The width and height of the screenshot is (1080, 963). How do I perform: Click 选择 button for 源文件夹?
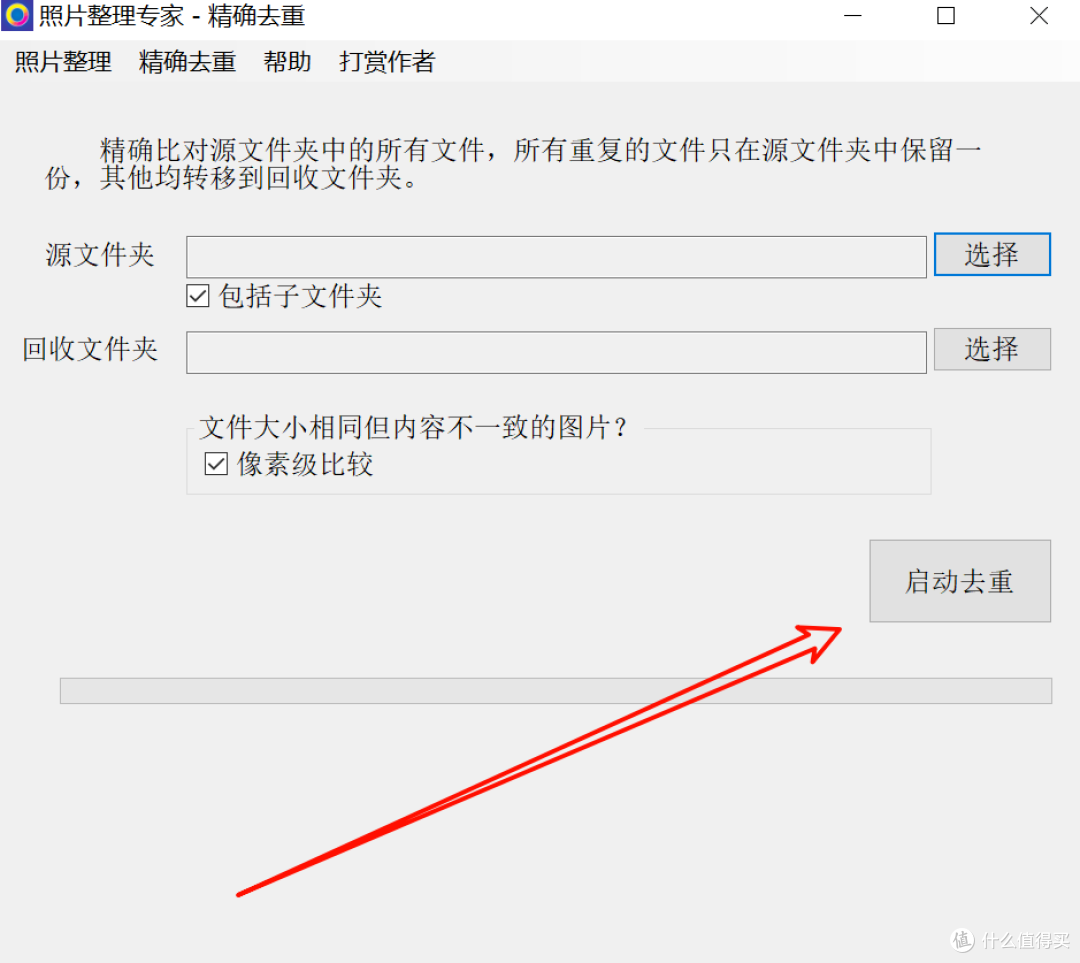click(x=992, y=254)
